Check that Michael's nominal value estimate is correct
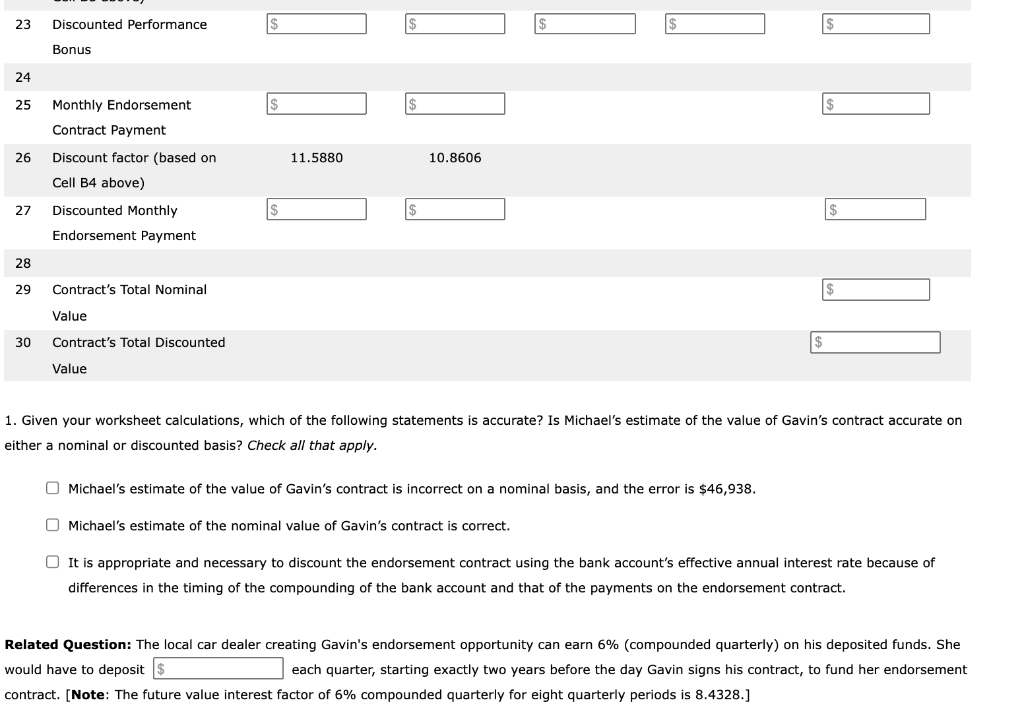1024x723 pixels. (50, 525)
